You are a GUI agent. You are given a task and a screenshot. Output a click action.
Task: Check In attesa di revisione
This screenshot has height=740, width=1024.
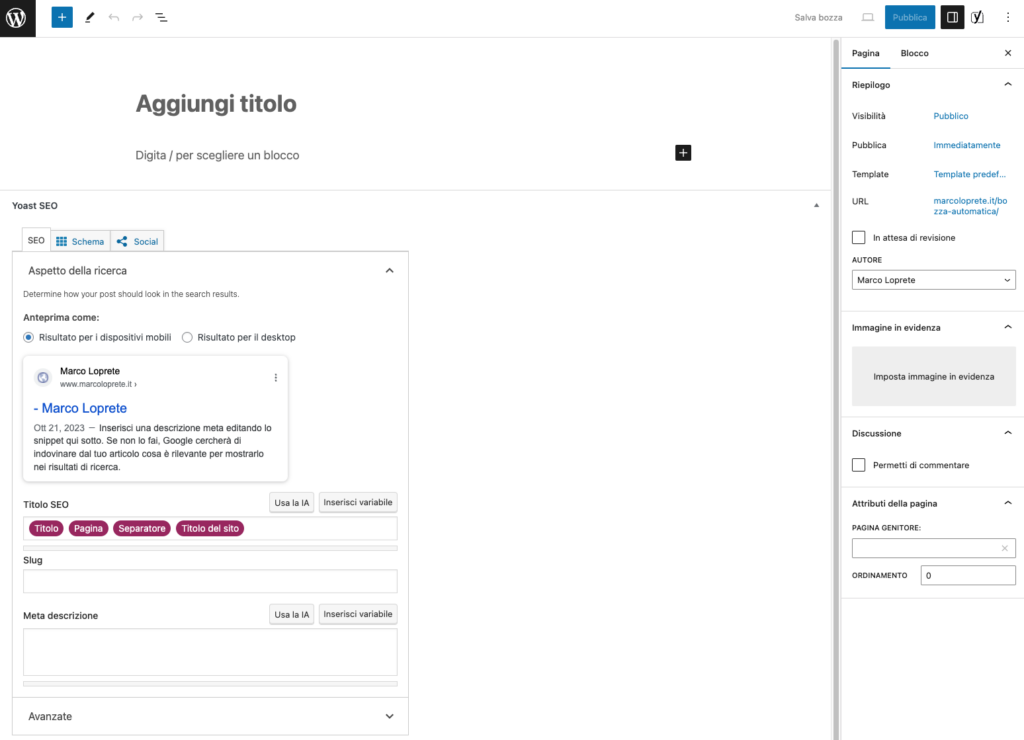coord(859,237)
